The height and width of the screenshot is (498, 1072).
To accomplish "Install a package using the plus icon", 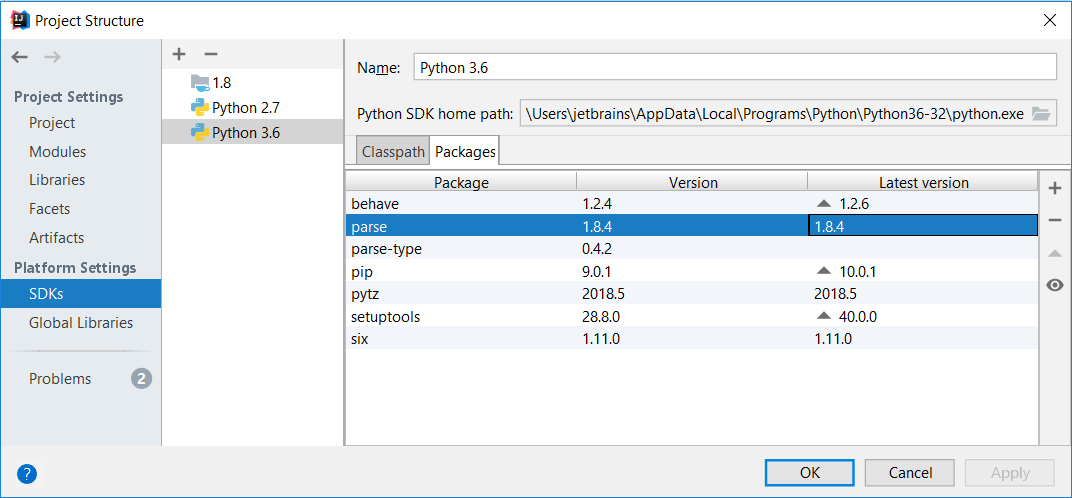I will (1054, 188).
